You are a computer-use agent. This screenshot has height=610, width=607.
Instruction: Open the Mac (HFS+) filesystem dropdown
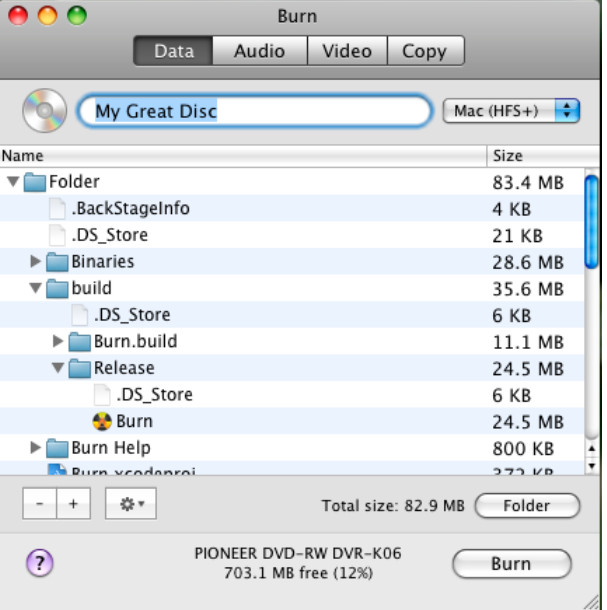pyautogui.click(x=511, y=111)
